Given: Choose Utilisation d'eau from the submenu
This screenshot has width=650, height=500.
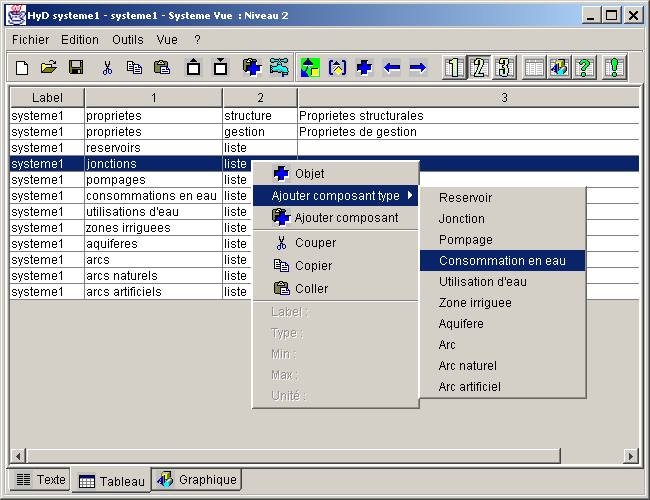Looking at the screenshot, I should click(x=502, y=282).
